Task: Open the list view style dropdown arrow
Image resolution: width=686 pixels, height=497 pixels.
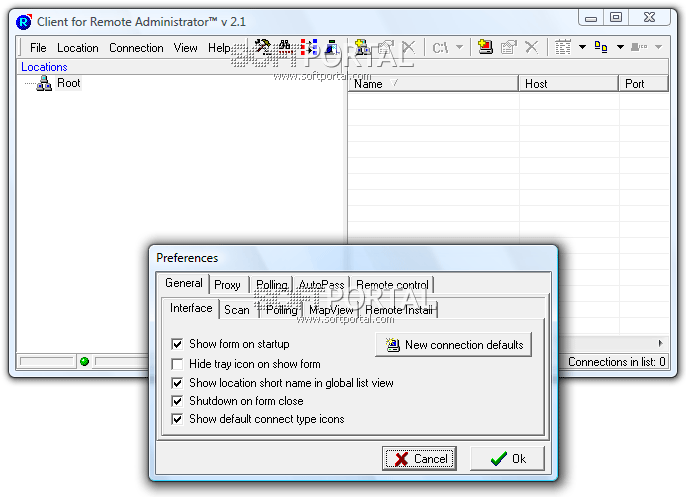Action: tap(582, 47)
